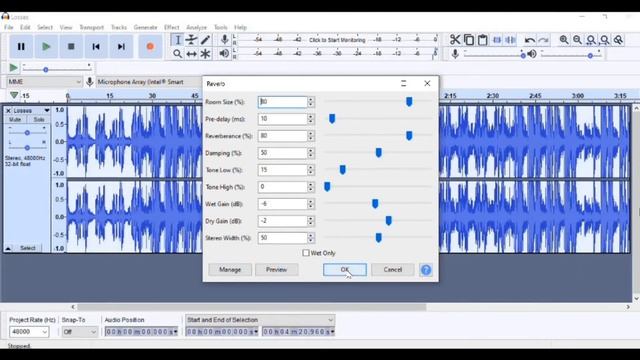Click the Zoom Out magnifier
Viewport: 640px width, 360px height.
[577, 40]
